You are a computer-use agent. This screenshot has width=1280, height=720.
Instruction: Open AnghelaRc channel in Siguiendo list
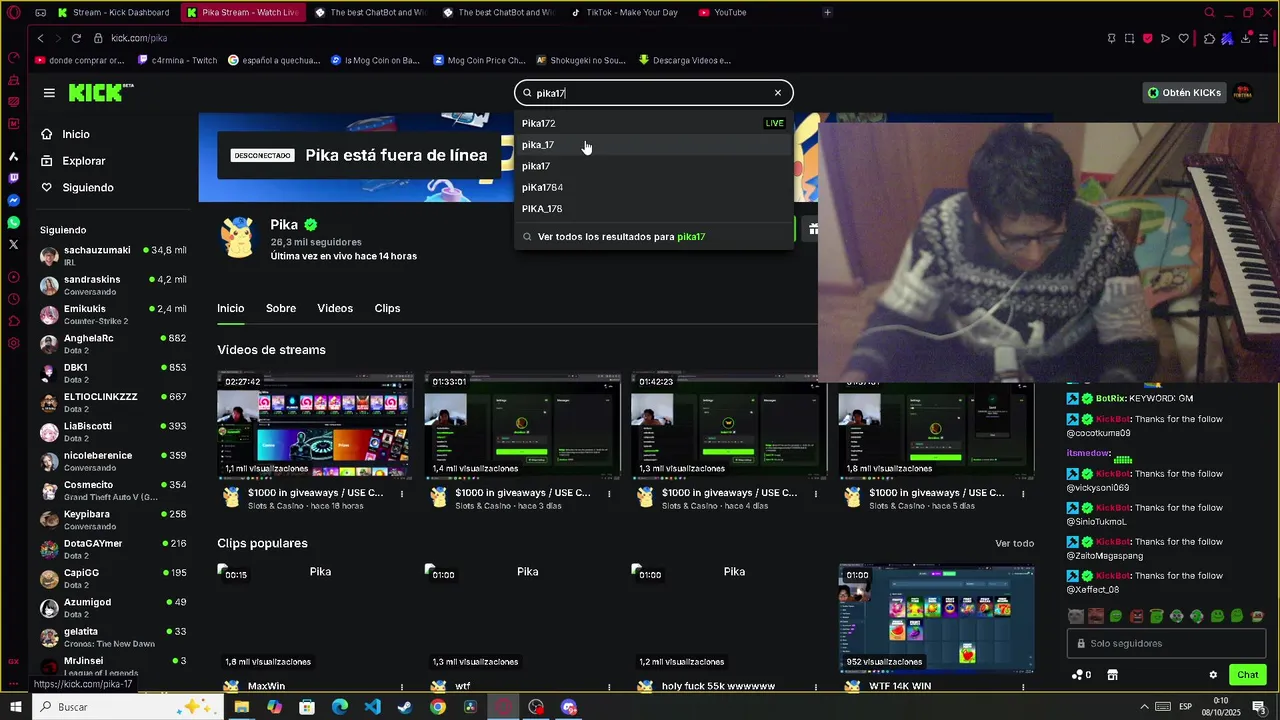113,344
